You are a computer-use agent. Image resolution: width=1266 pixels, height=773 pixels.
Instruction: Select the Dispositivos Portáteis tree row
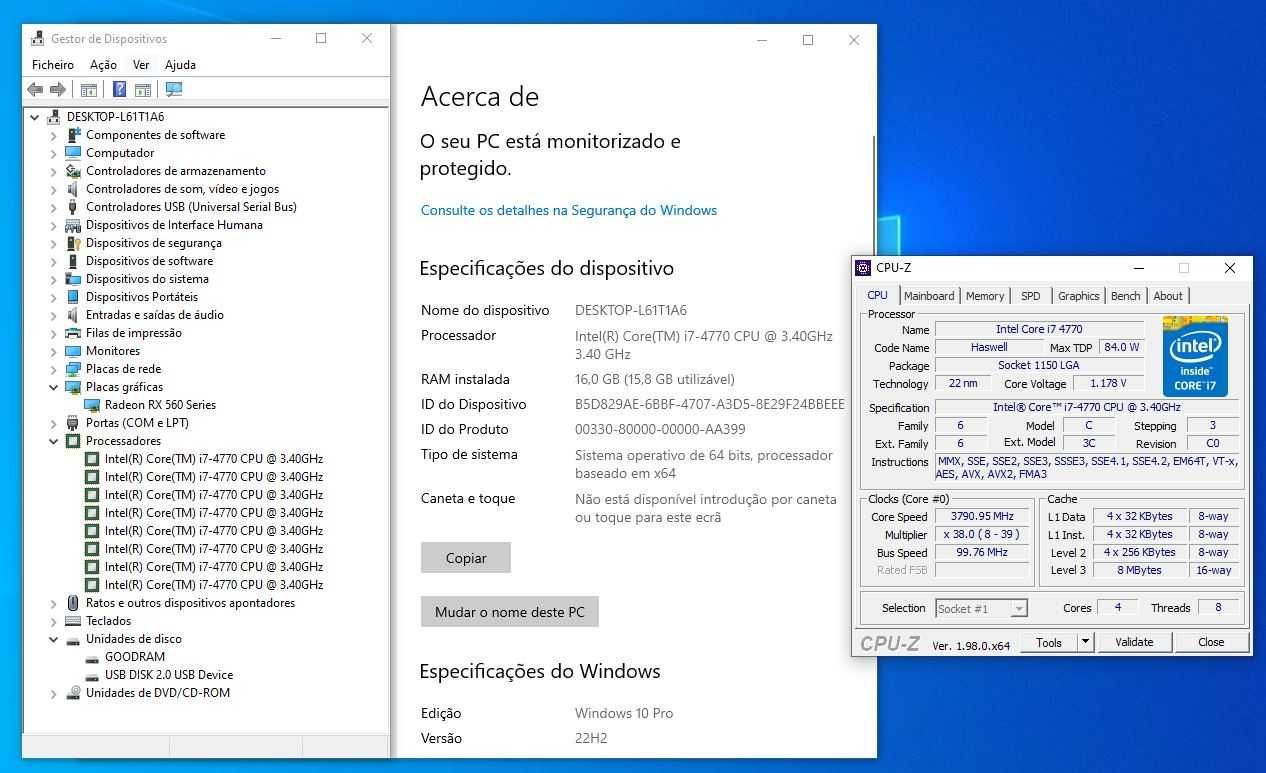[142, 297]
